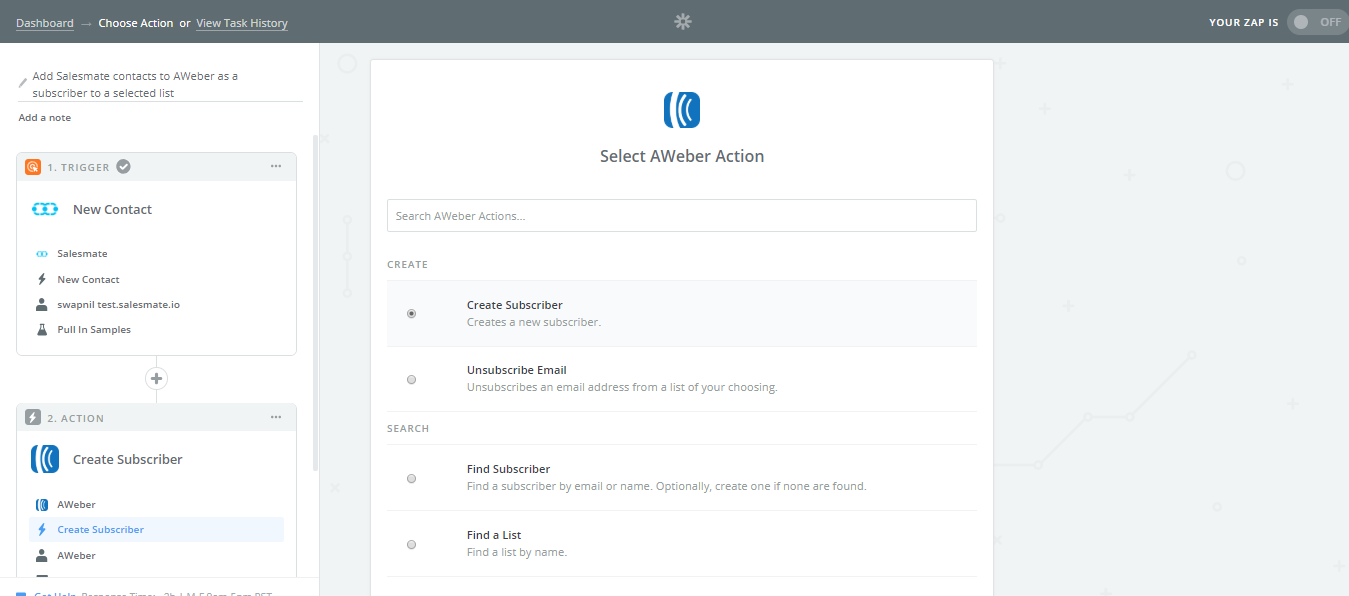Click the pencil icon to edit the zap name
This screenshot has height=596, width=1349.
[23, 83]
